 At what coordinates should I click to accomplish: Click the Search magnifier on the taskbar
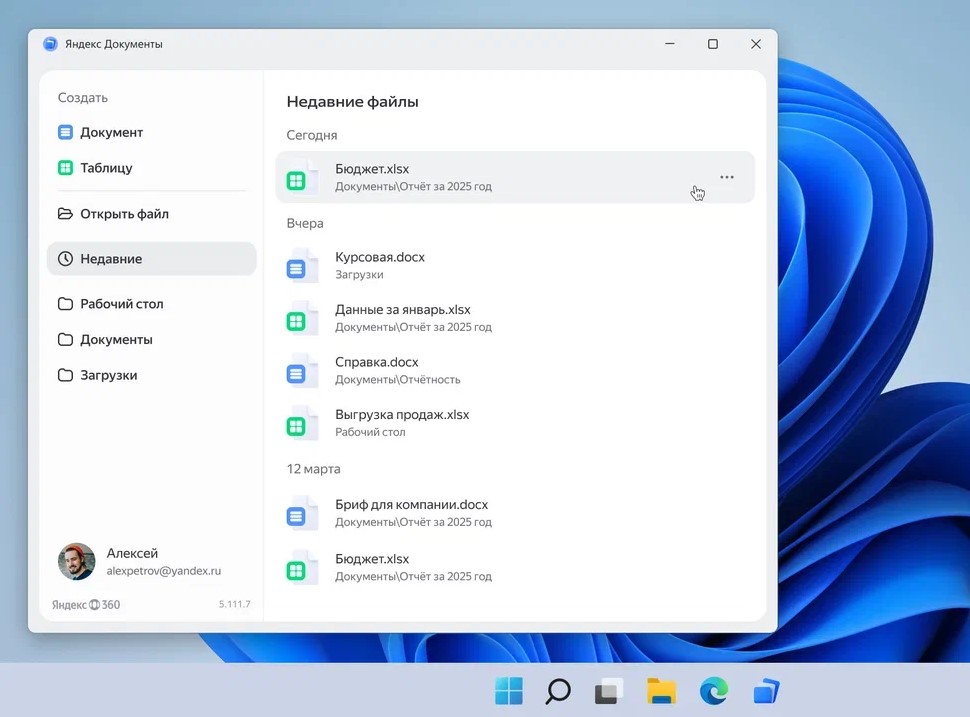coord(557,691)
